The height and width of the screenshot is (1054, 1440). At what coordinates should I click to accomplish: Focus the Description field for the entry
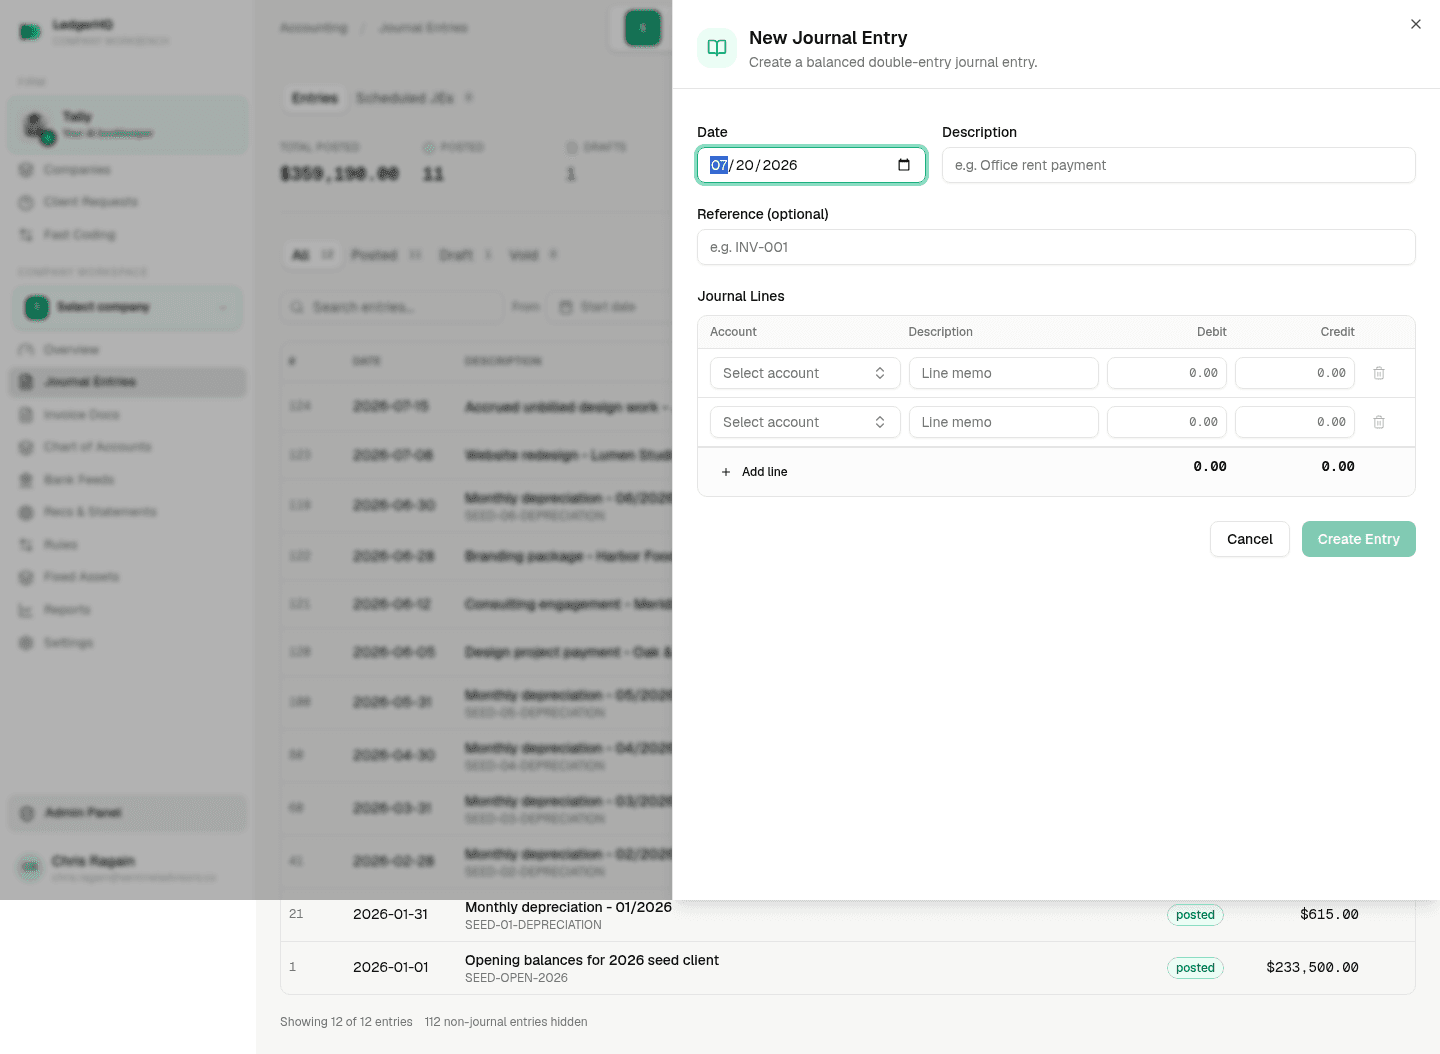(x=1178, y=165)
